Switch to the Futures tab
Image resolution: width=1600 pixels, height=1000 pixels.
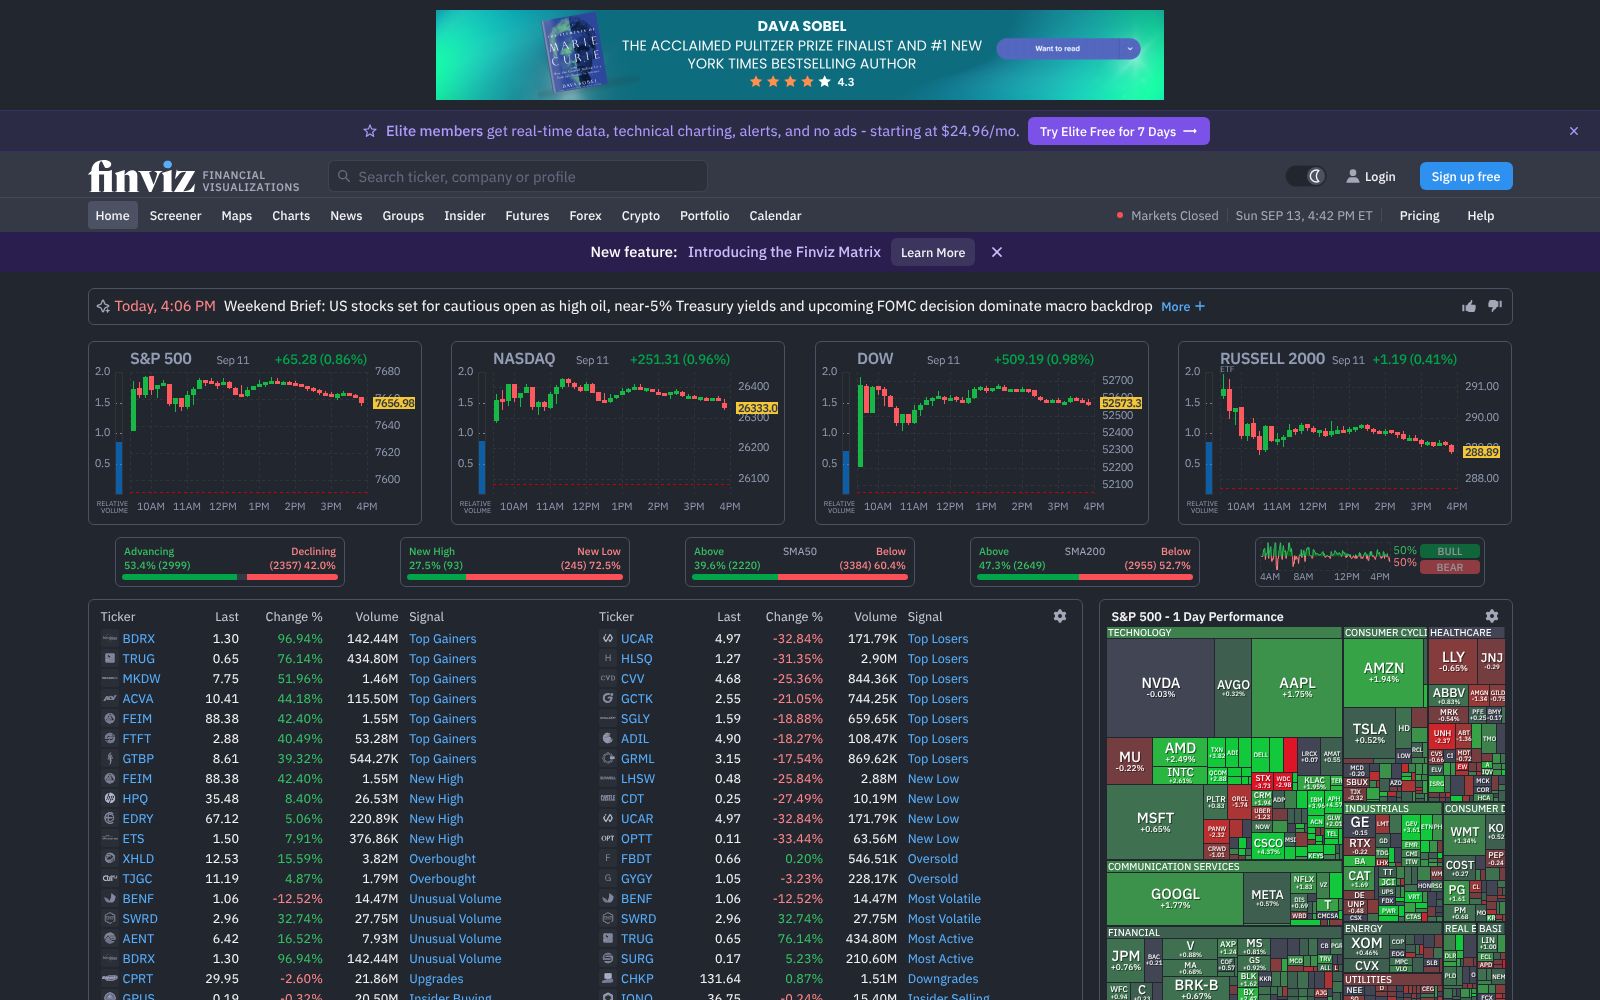tap(527, 215)
